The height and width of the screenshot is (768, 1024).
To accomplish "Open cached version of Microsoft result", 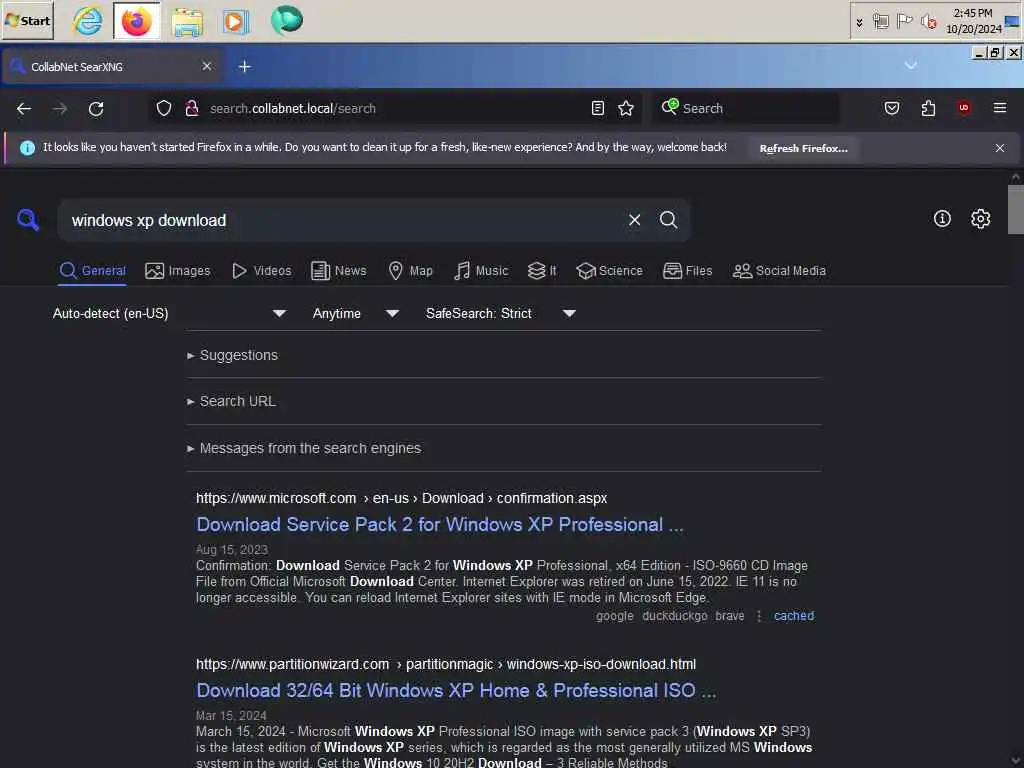I will tap(793, 616).
